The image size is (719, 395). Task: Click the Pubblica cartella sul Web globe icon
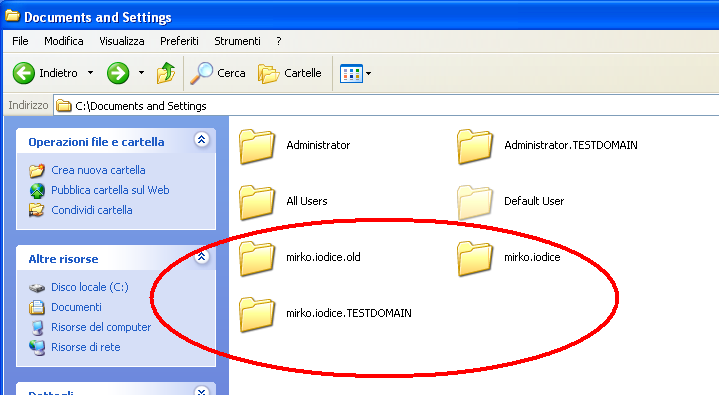tap(37, 190)
